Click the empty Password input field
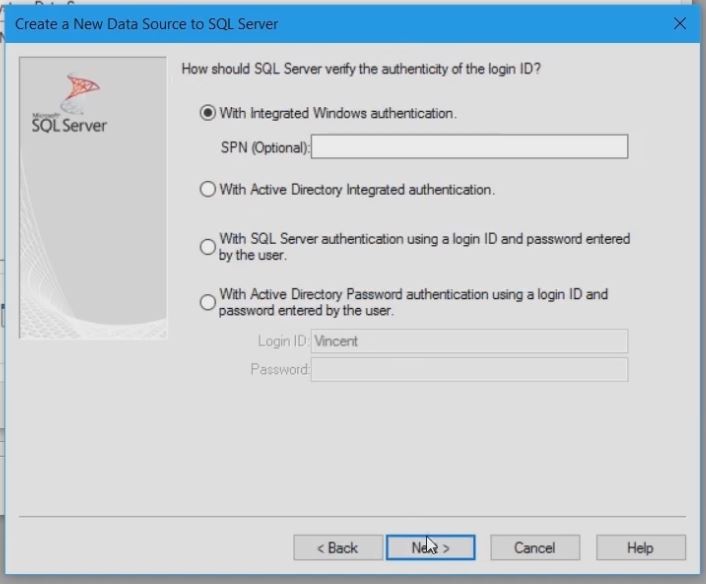The image size is (706, 584). [x=469, y=370]
